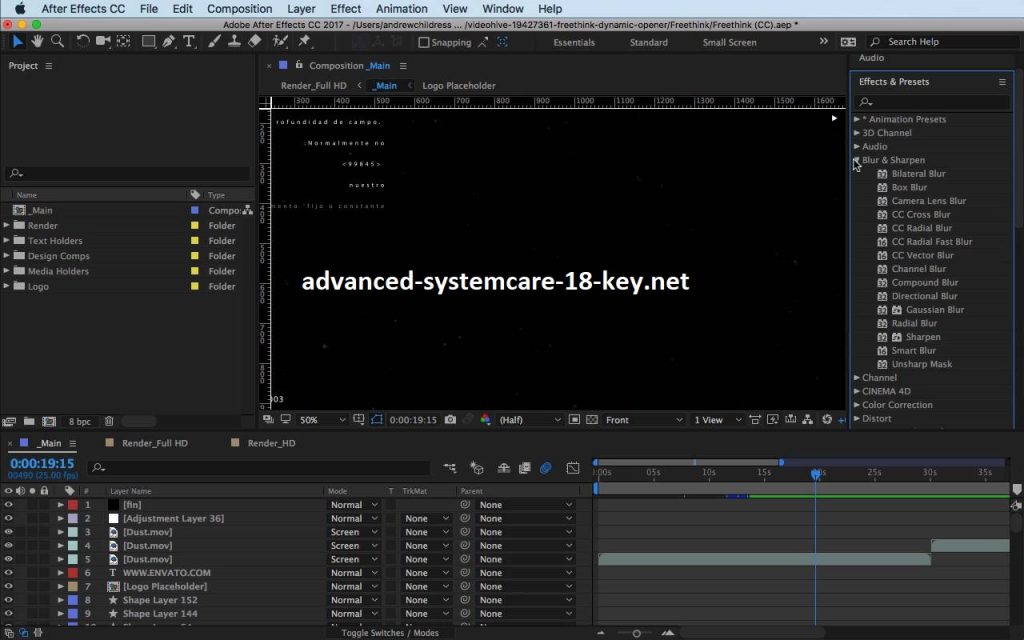
Task: Click the yellow label swatch for Render folder
Action: tap(195, 226)
